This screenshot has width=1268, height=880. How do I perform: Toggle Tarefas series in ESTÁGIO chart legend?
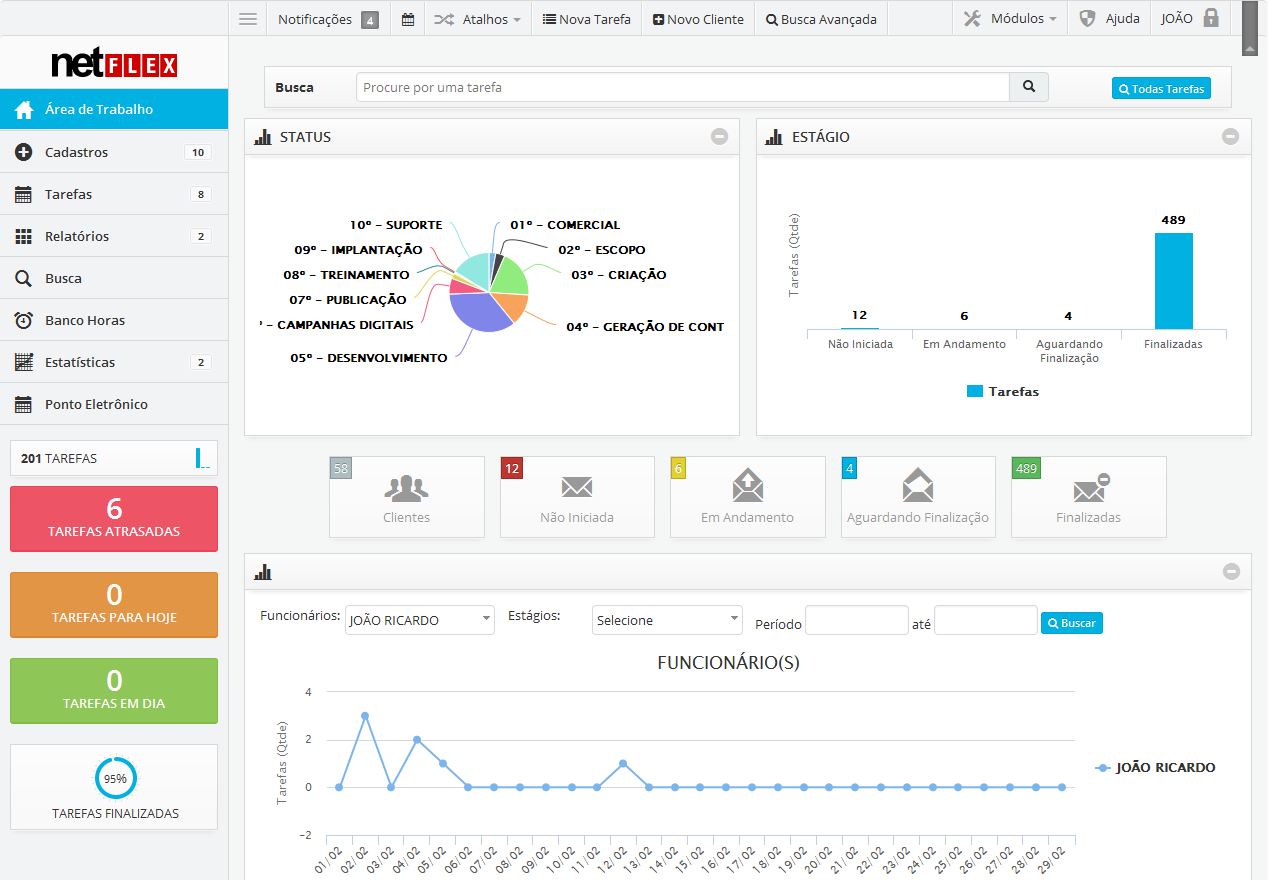1003,392
